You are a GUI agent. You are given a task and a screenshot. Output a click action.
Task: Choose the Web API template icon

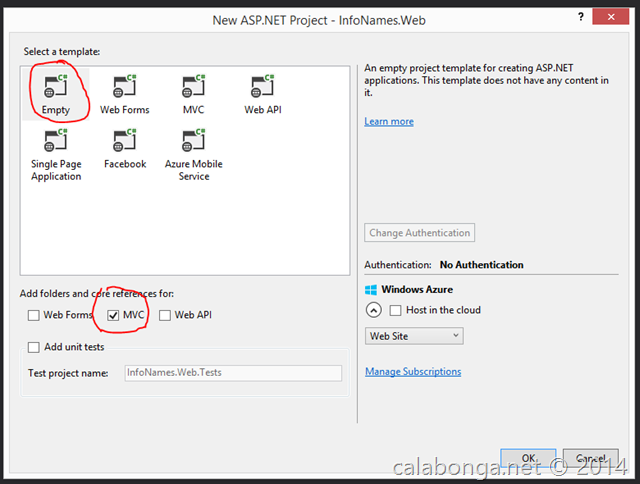click(262, 86)
